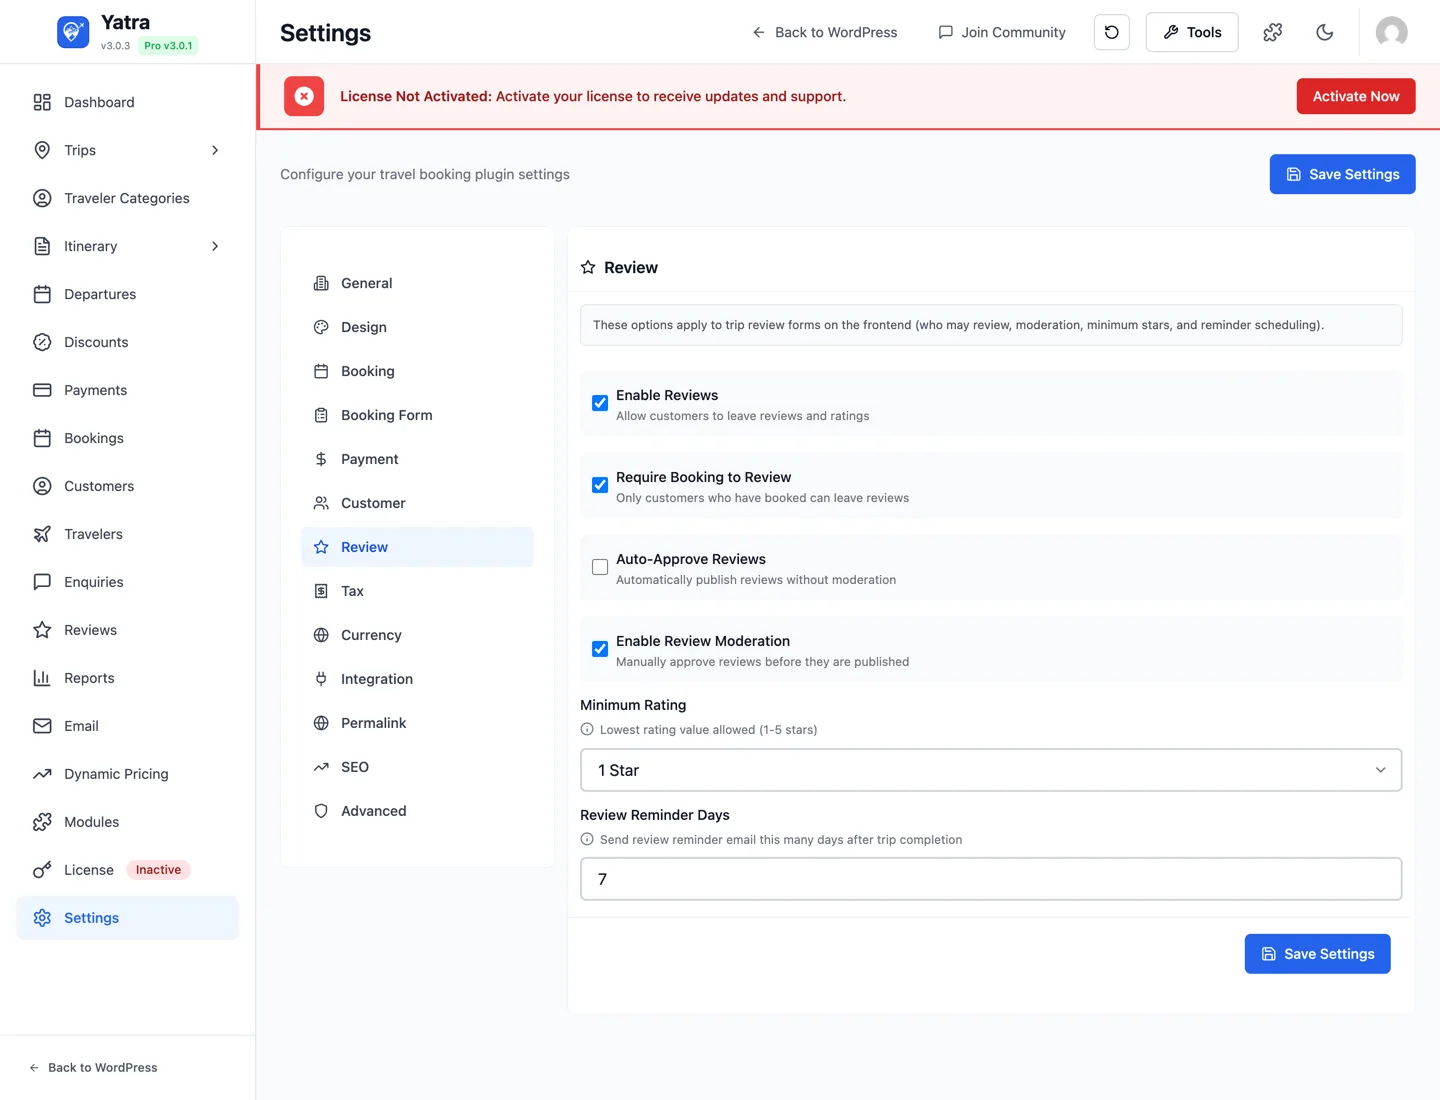This screenshot has width=1440, height=1100.
Task: Toggle dark mode moon icon
Action: [x=1325, y=32]
